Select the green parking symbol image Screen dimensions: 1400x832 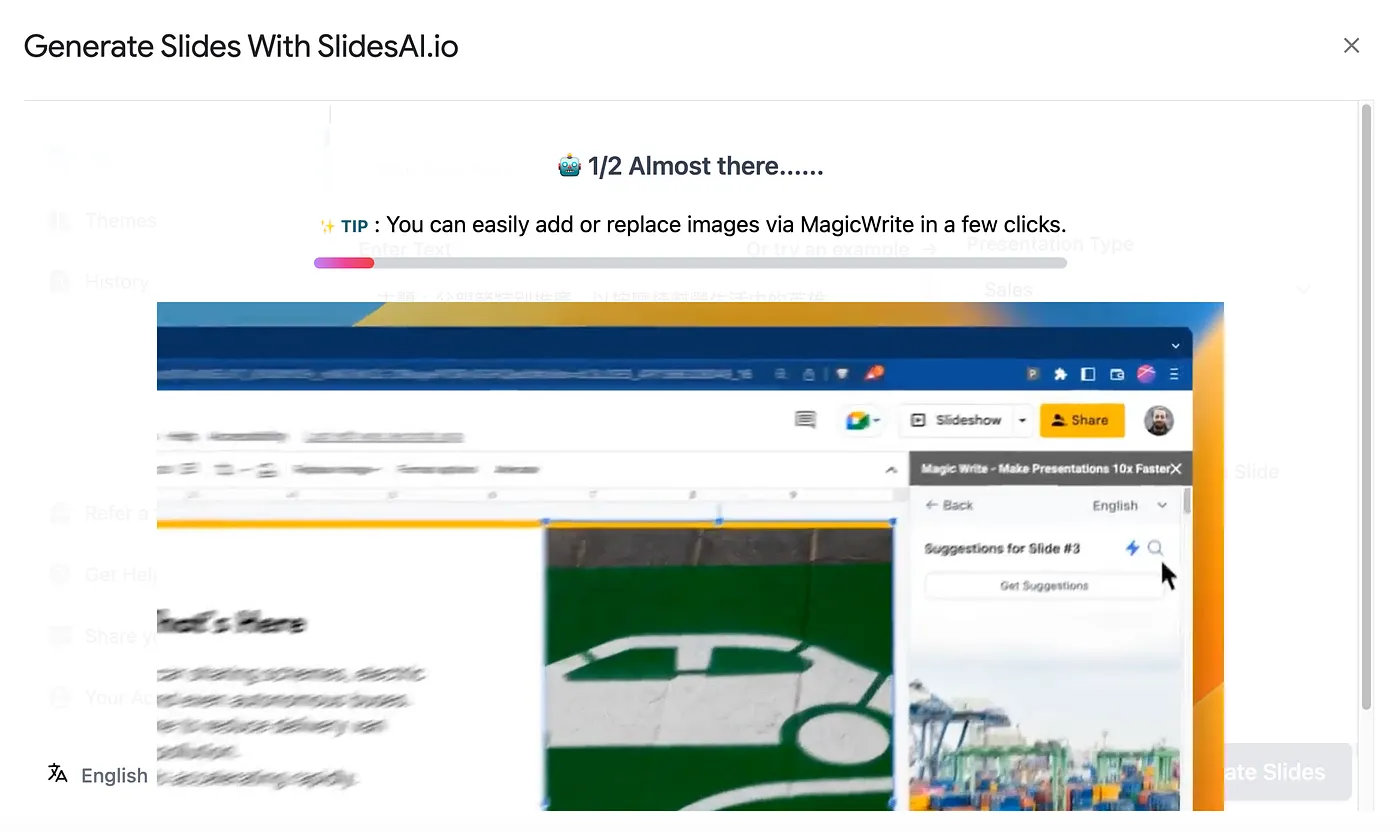coord(718,665)
